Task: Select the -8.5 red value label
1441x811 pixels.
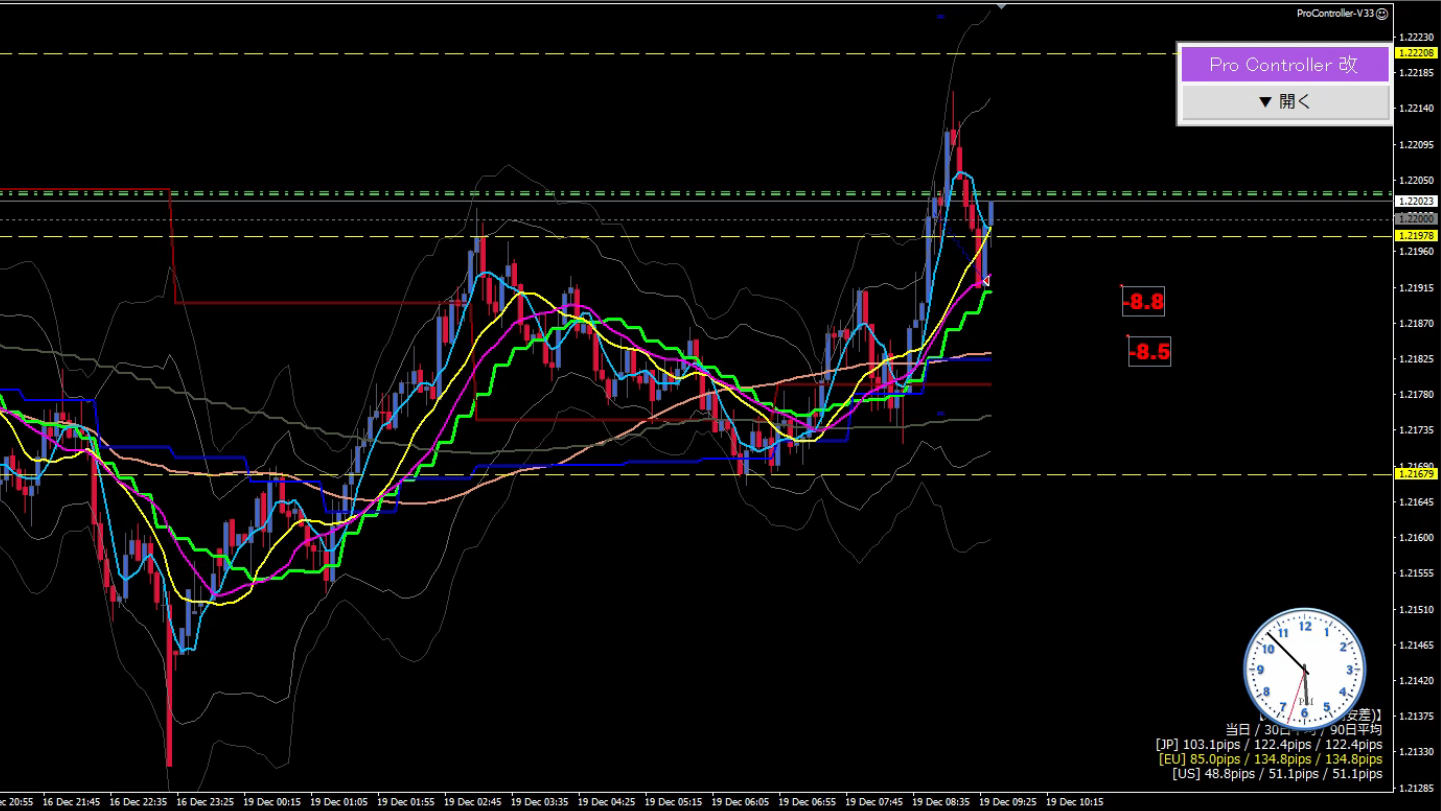Action: (x=1149, y=352)
